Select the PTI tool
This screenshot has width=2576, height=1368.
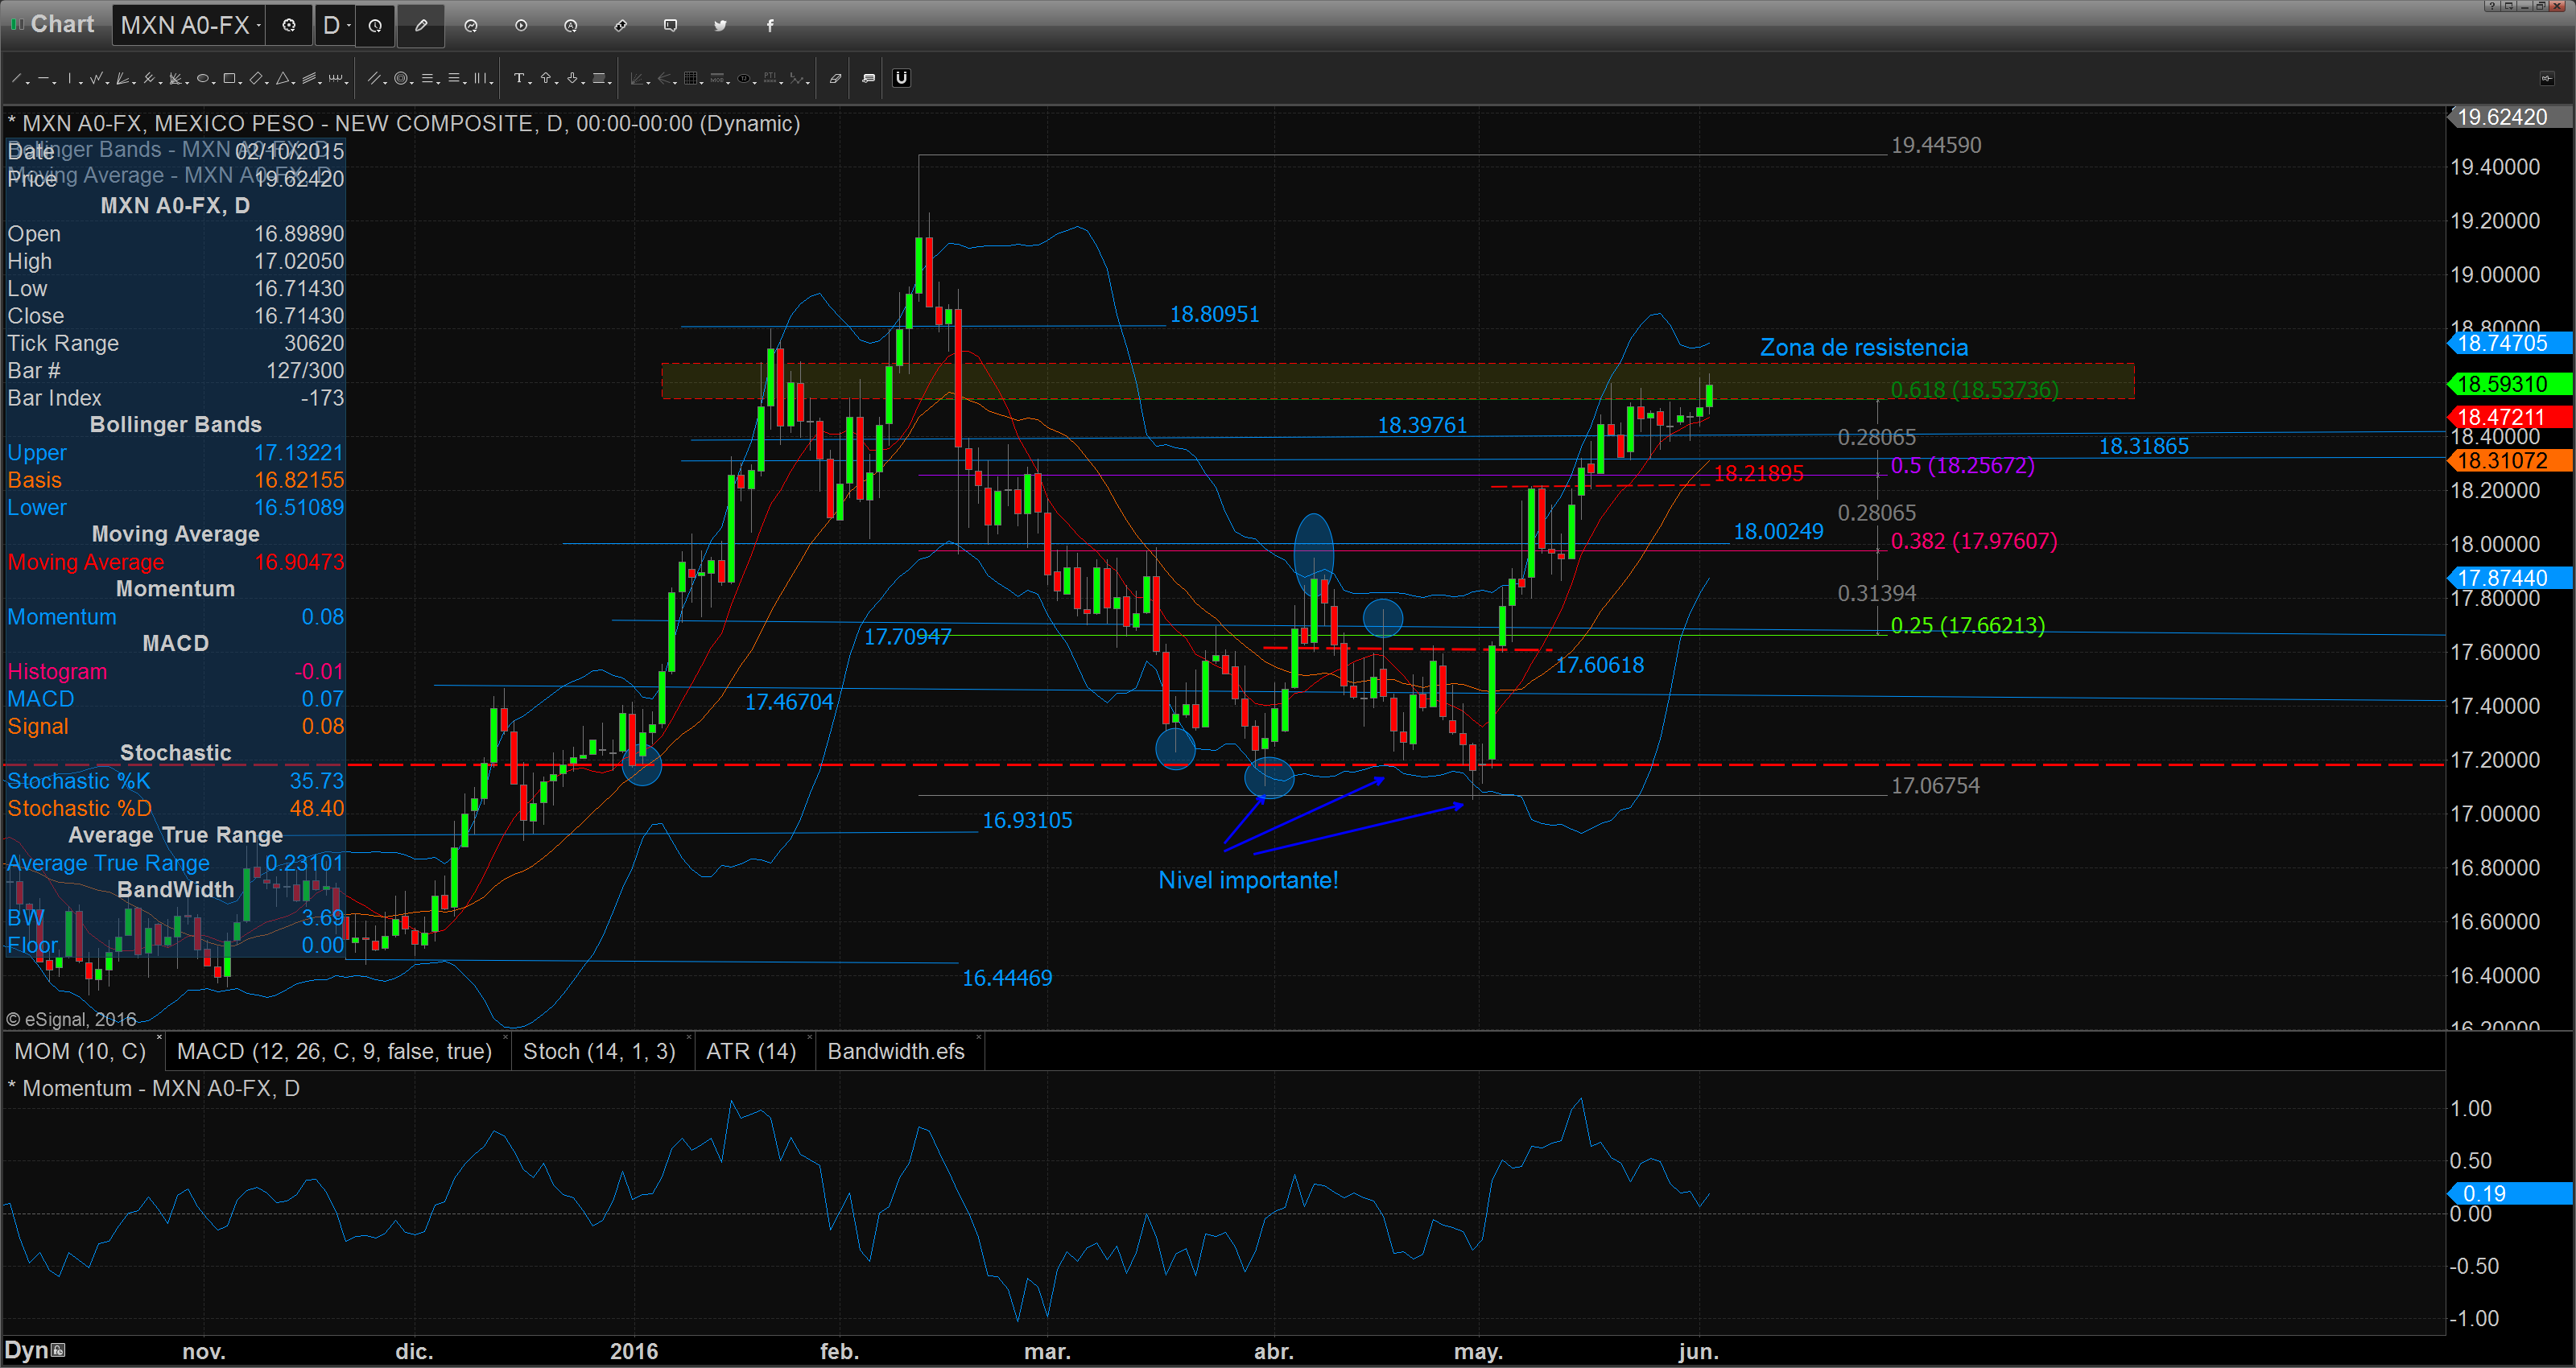[770, 78]
